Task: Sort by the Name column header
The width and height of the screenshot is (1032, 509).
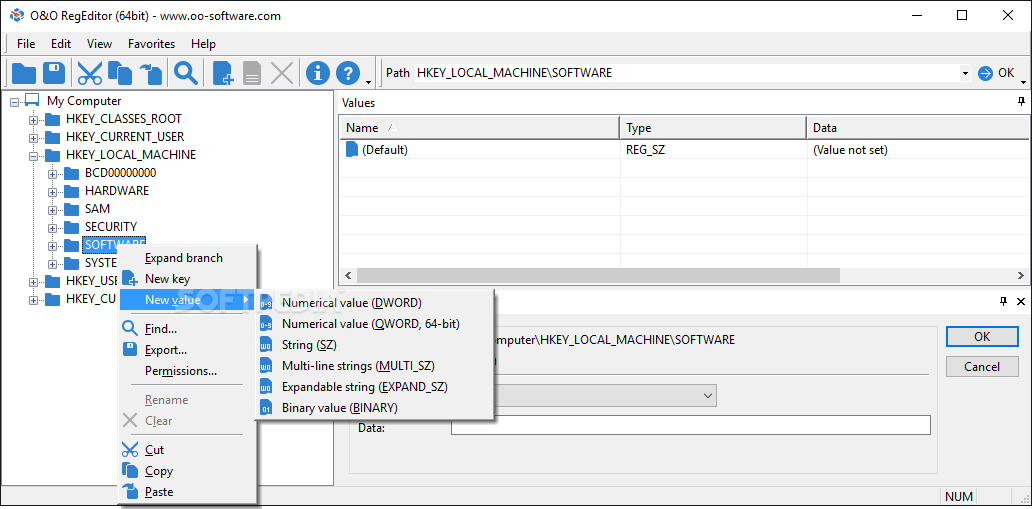Action: [479, 128]
